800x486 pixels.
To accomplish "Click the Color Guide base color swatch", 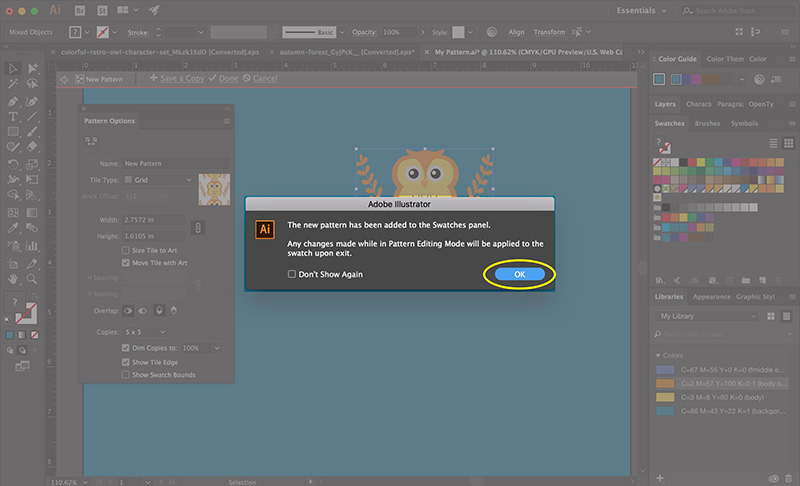I will (659, 79).
